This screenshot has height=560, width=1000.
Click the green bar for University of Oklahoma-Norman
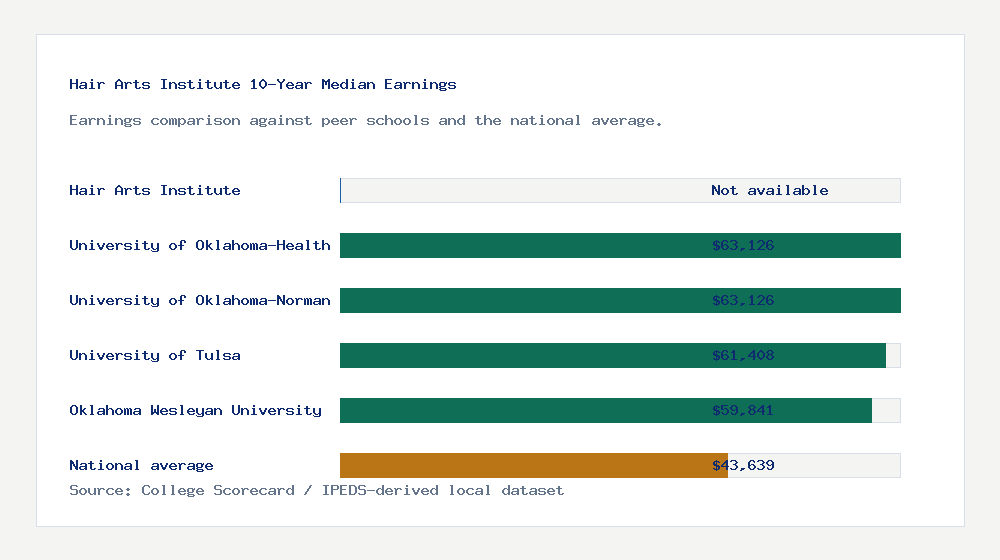point(621,300)
